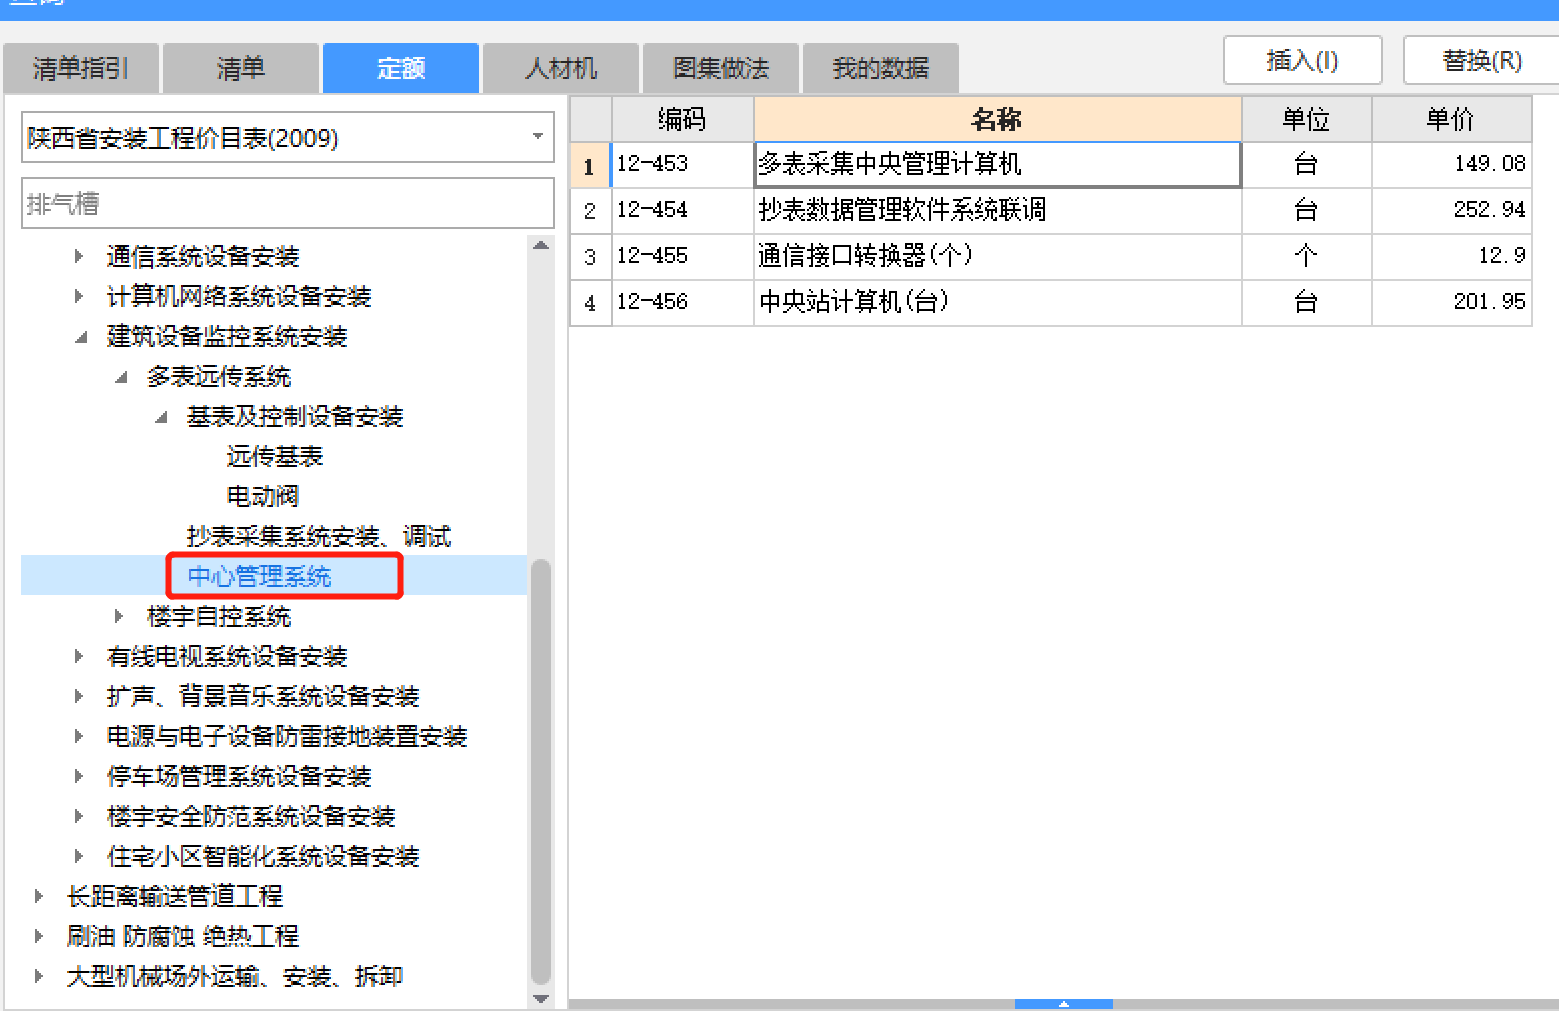
Task: Expand the 扩声、背景音乐系统设备安装 node
Action: [79, 696]
